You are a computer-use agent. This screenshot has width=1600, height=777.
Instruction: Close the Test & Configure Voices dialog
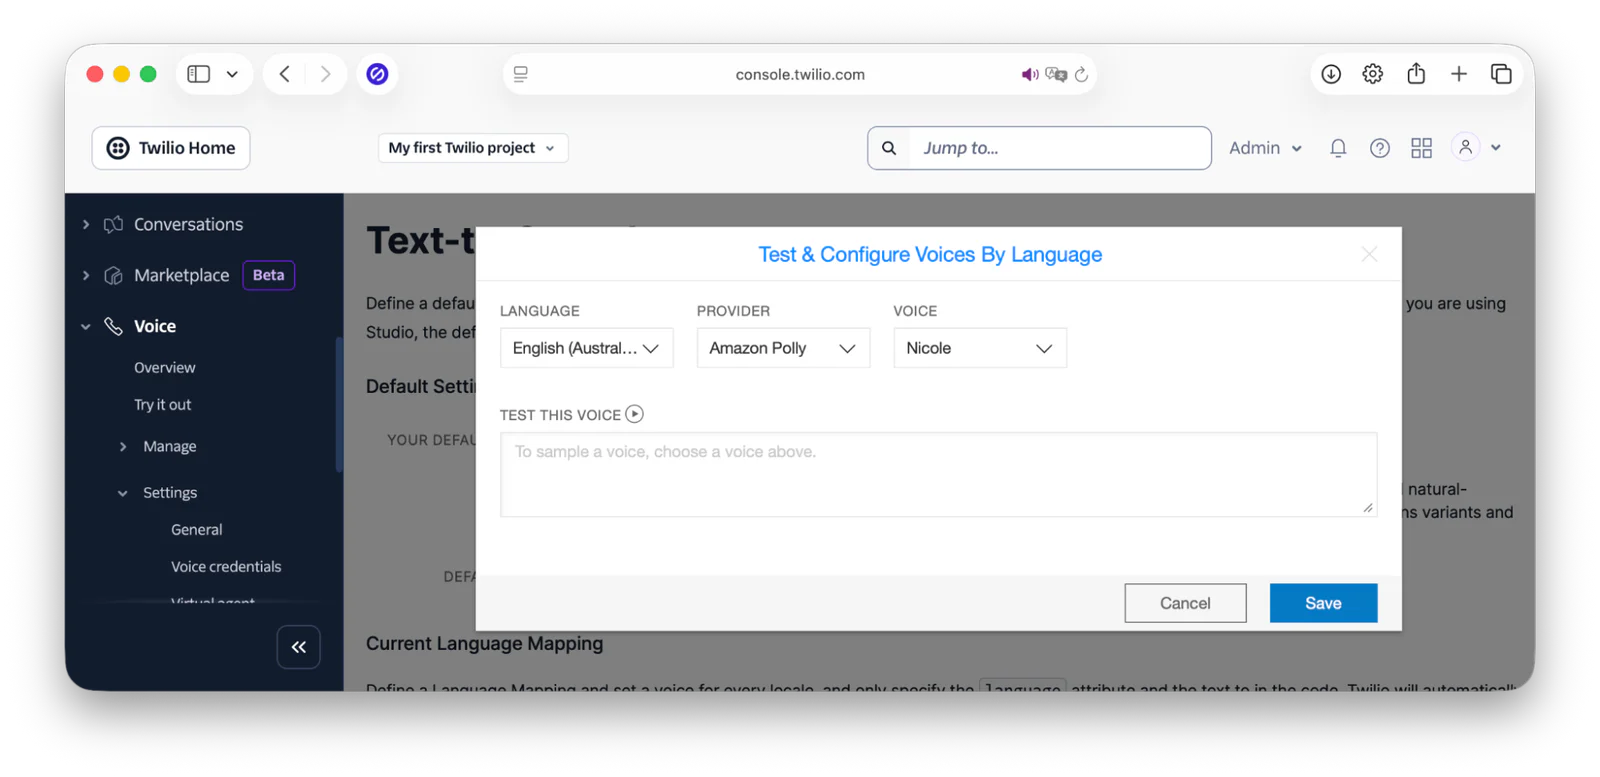(1369, 255)
